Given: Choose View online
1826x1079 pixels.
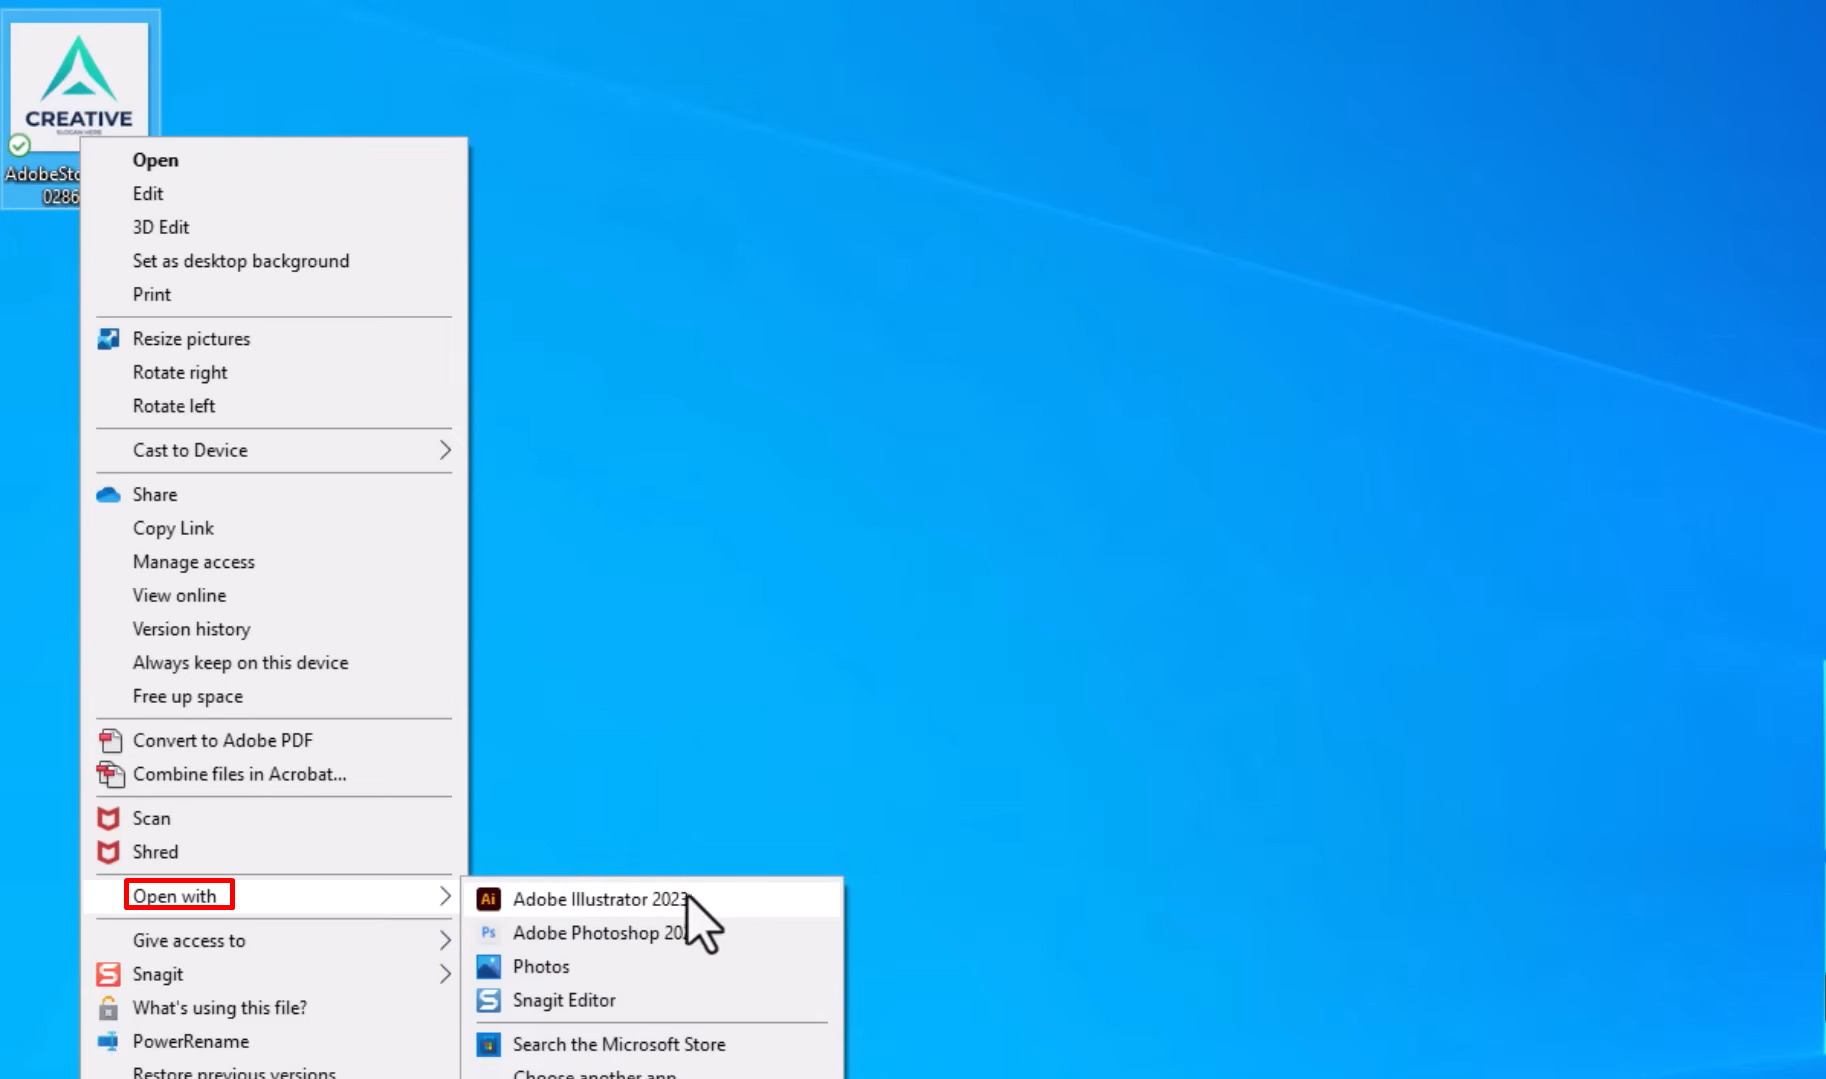Looking at the screenshot, I should (x=180, y=596).
